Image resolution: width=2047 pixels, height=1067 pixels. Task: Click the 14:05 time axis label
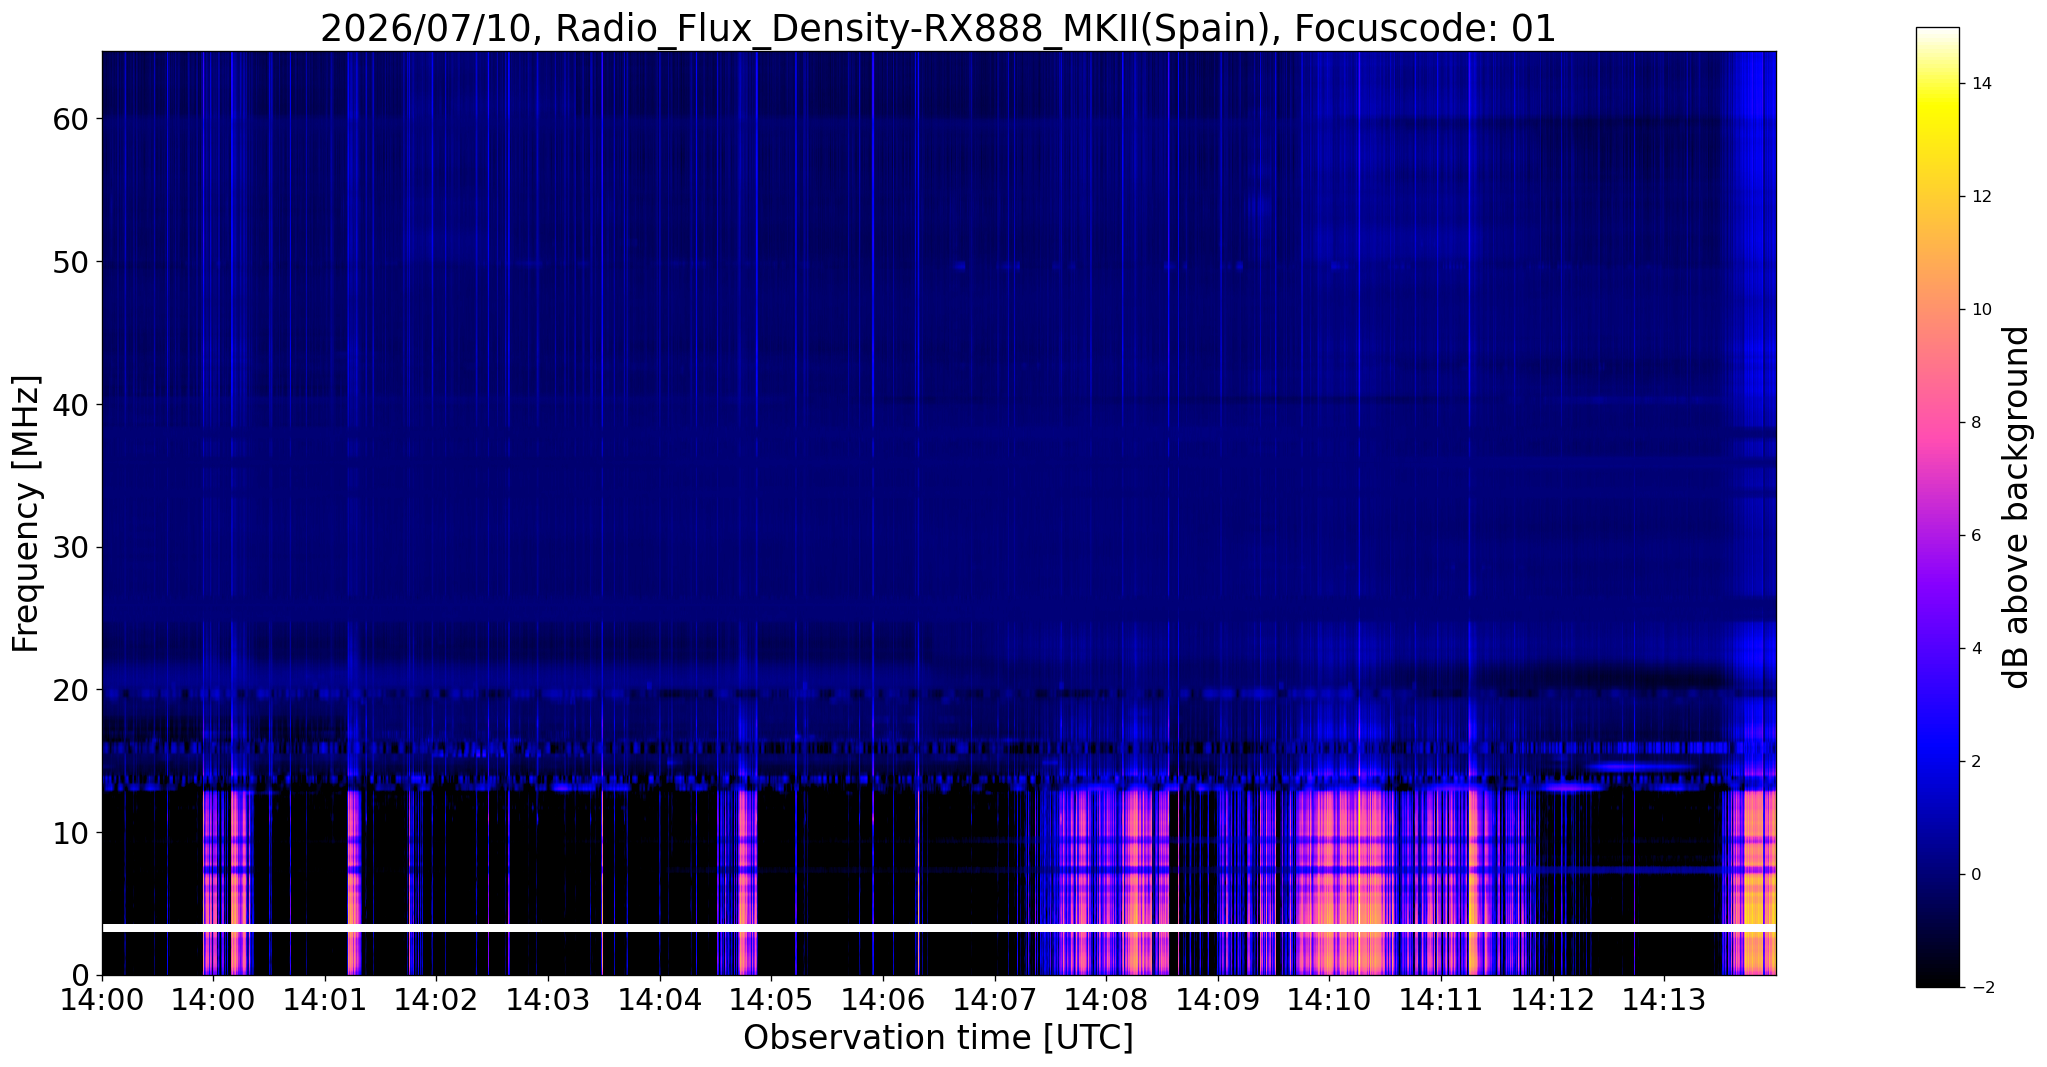[x=771, y=1001]
